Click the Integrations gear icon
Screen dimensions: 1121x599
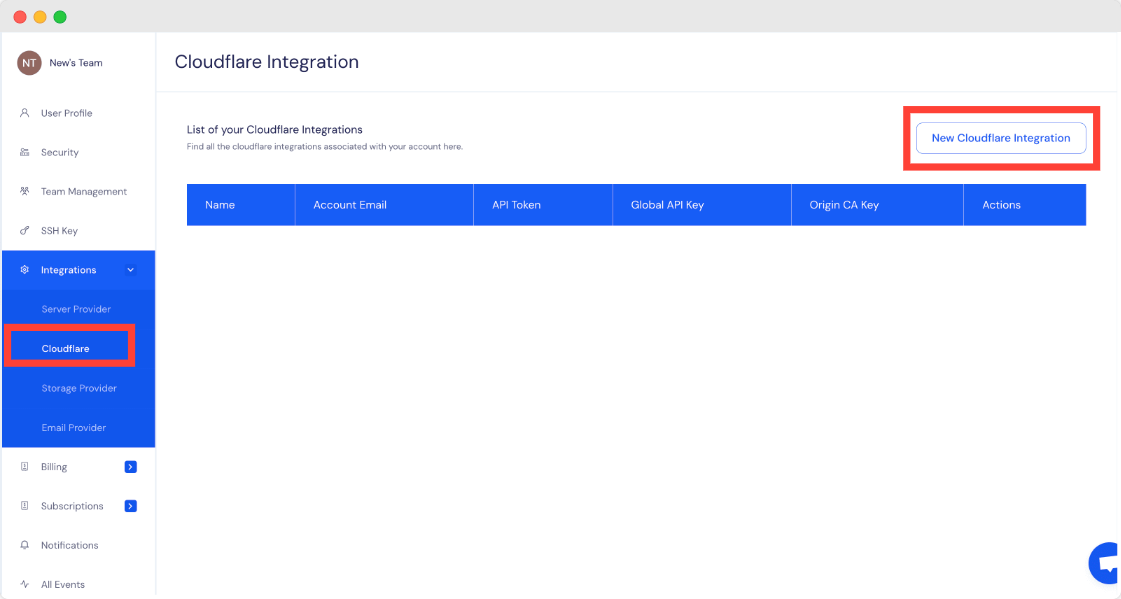tap(23, 269)
